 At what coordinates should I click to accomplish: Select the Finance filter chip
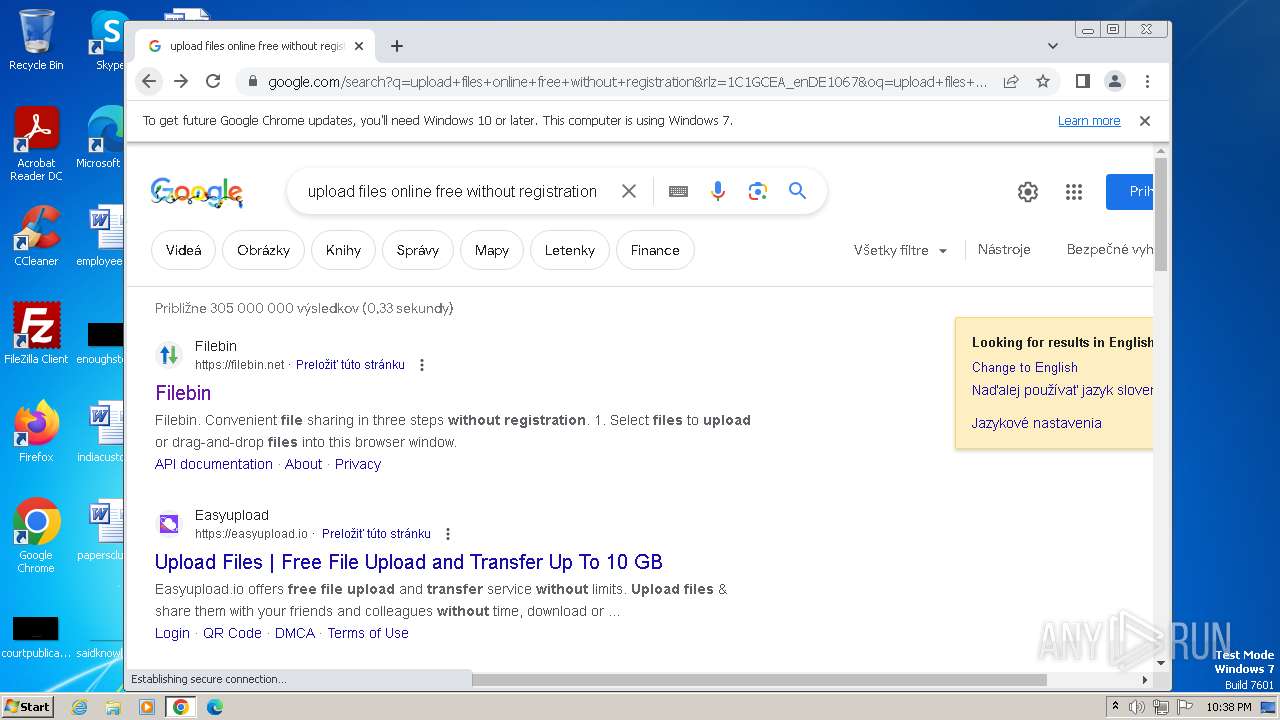coord(655,250)
